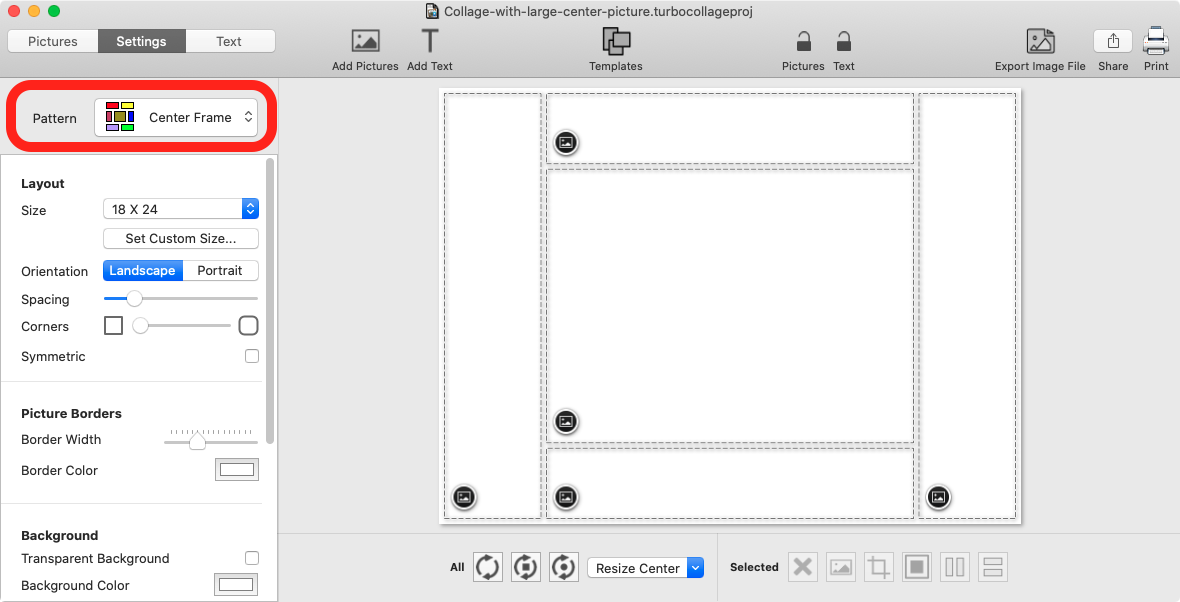Screen dimensions: 1180x602
Task: Open the Border Color swatch
Action: [x=237, y=470]
